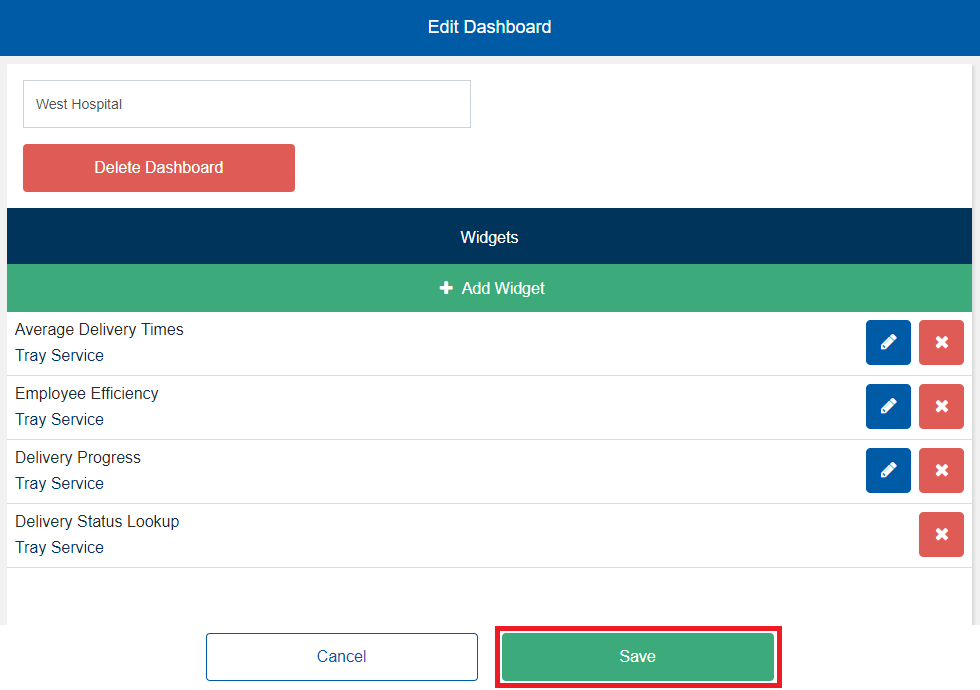Save the dashboard changes
Image resolution: width=980 pixels, height=690 pixels.
[638, 657]
